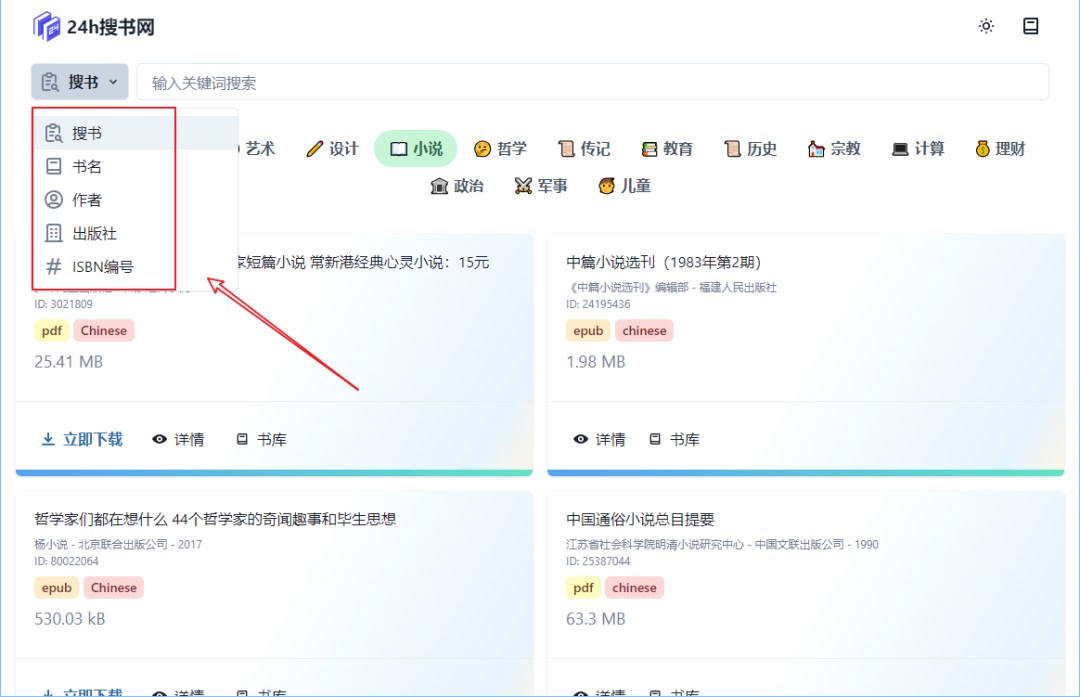Toggle the light/dark theme sun icon
1080x697 pixels.
[x=986, y=26]
